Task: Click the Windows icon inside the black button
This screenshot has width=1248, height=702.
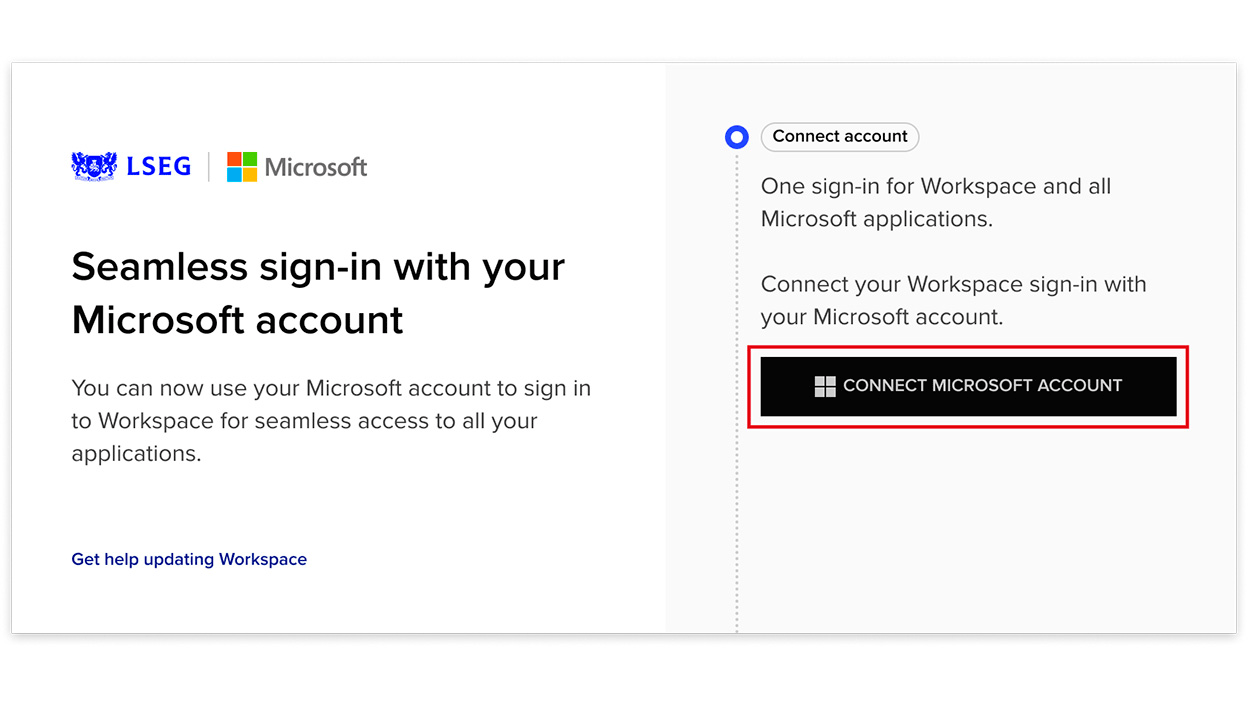Action: click(825, 386)
